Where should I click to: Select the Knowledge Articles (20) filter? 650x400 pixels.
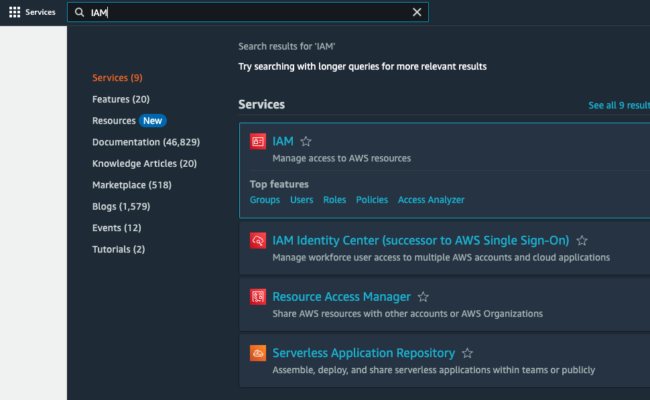click(x=144, y=164)
